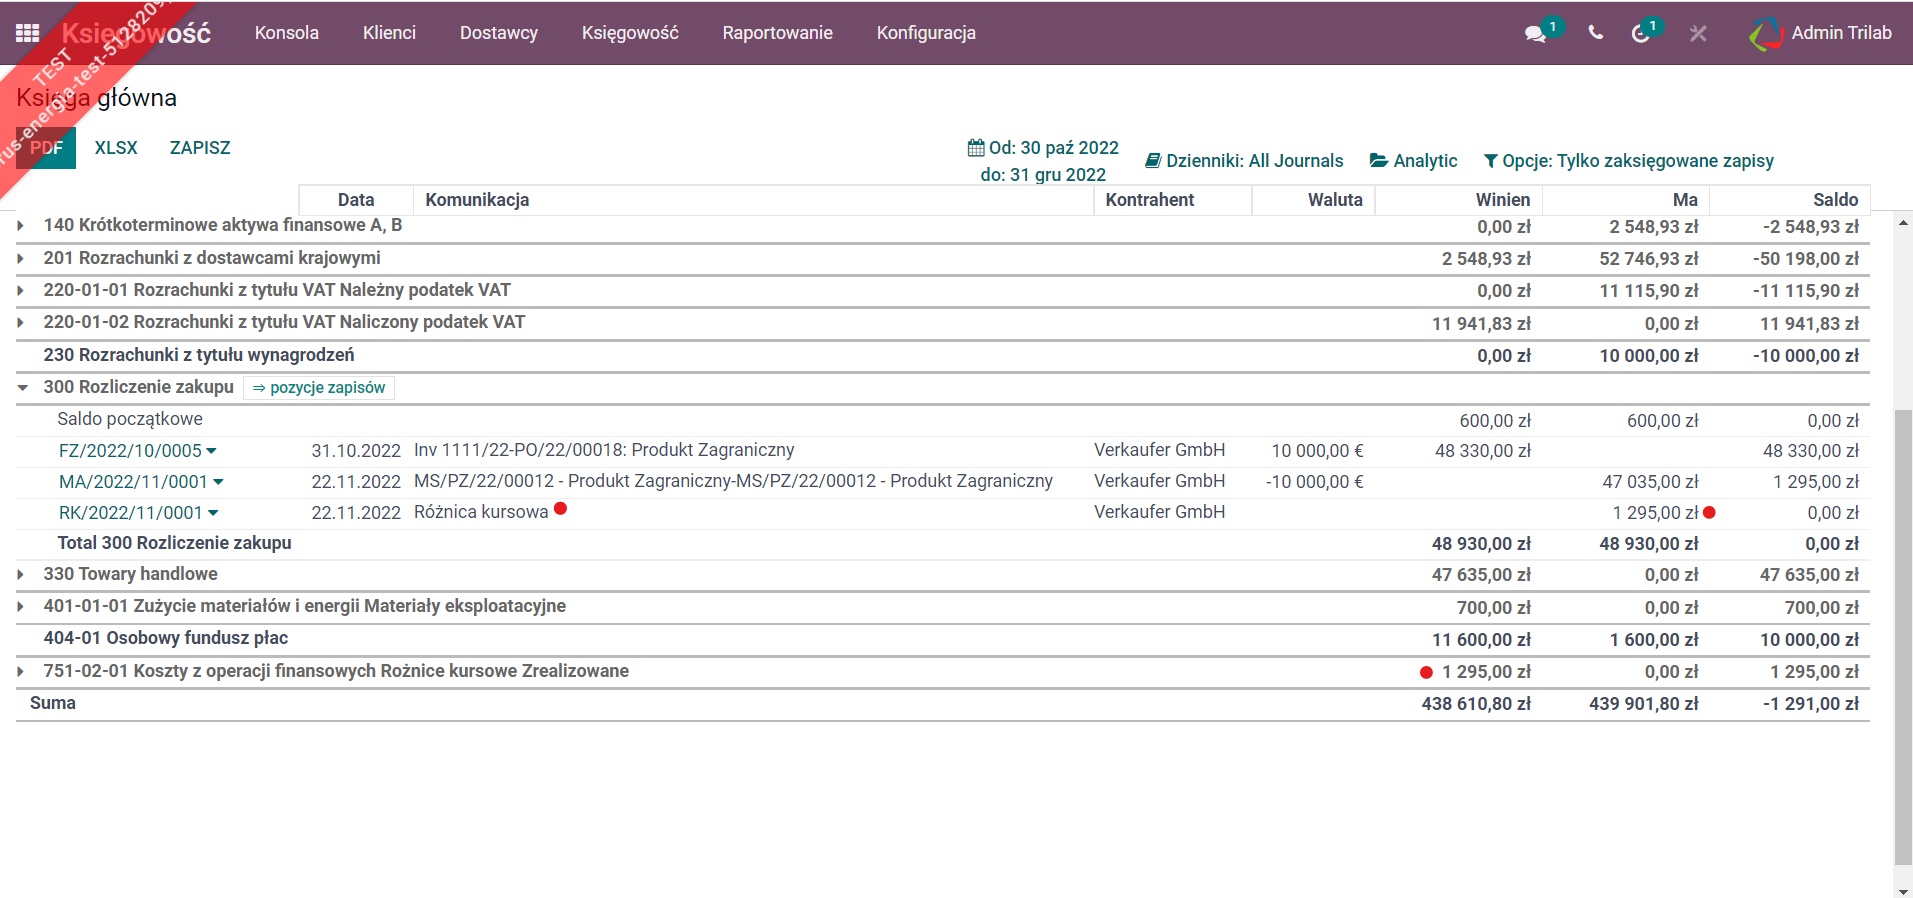This screenshot has height=898, width=1913.
Task: Click the pozycje zapisów link
Action: 319,388
